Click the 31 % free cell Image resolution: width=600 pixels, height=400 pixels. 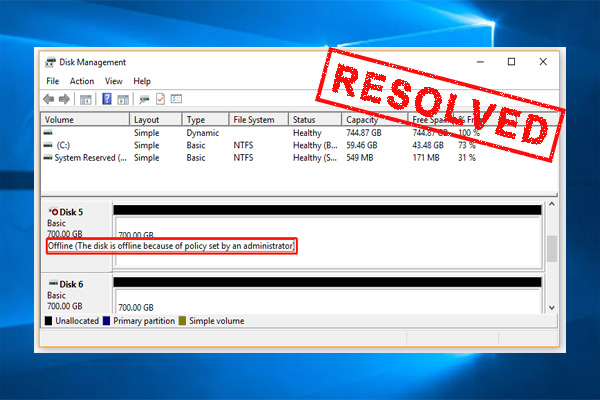point(467,158)
